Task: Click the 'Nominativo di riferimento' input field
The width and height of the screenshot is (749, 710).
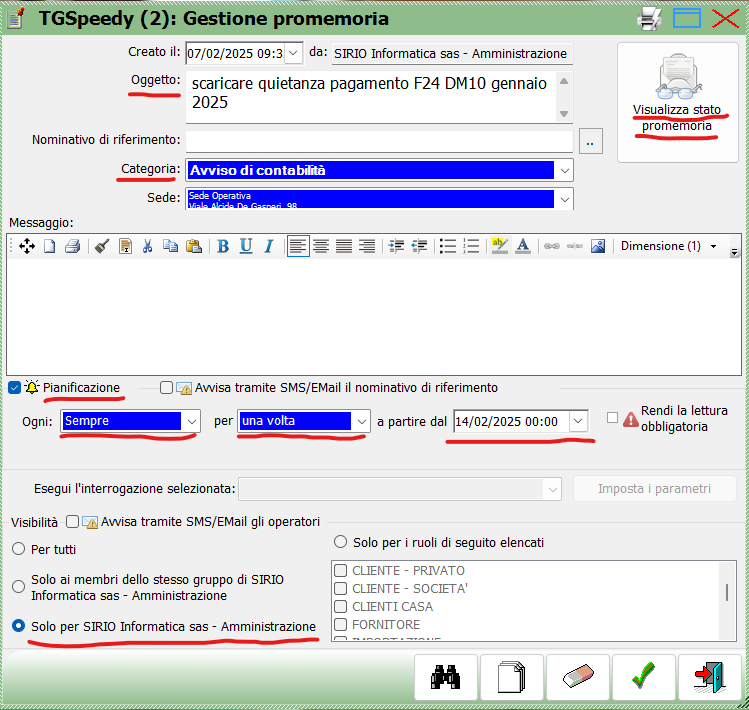Action: (378, 141)
